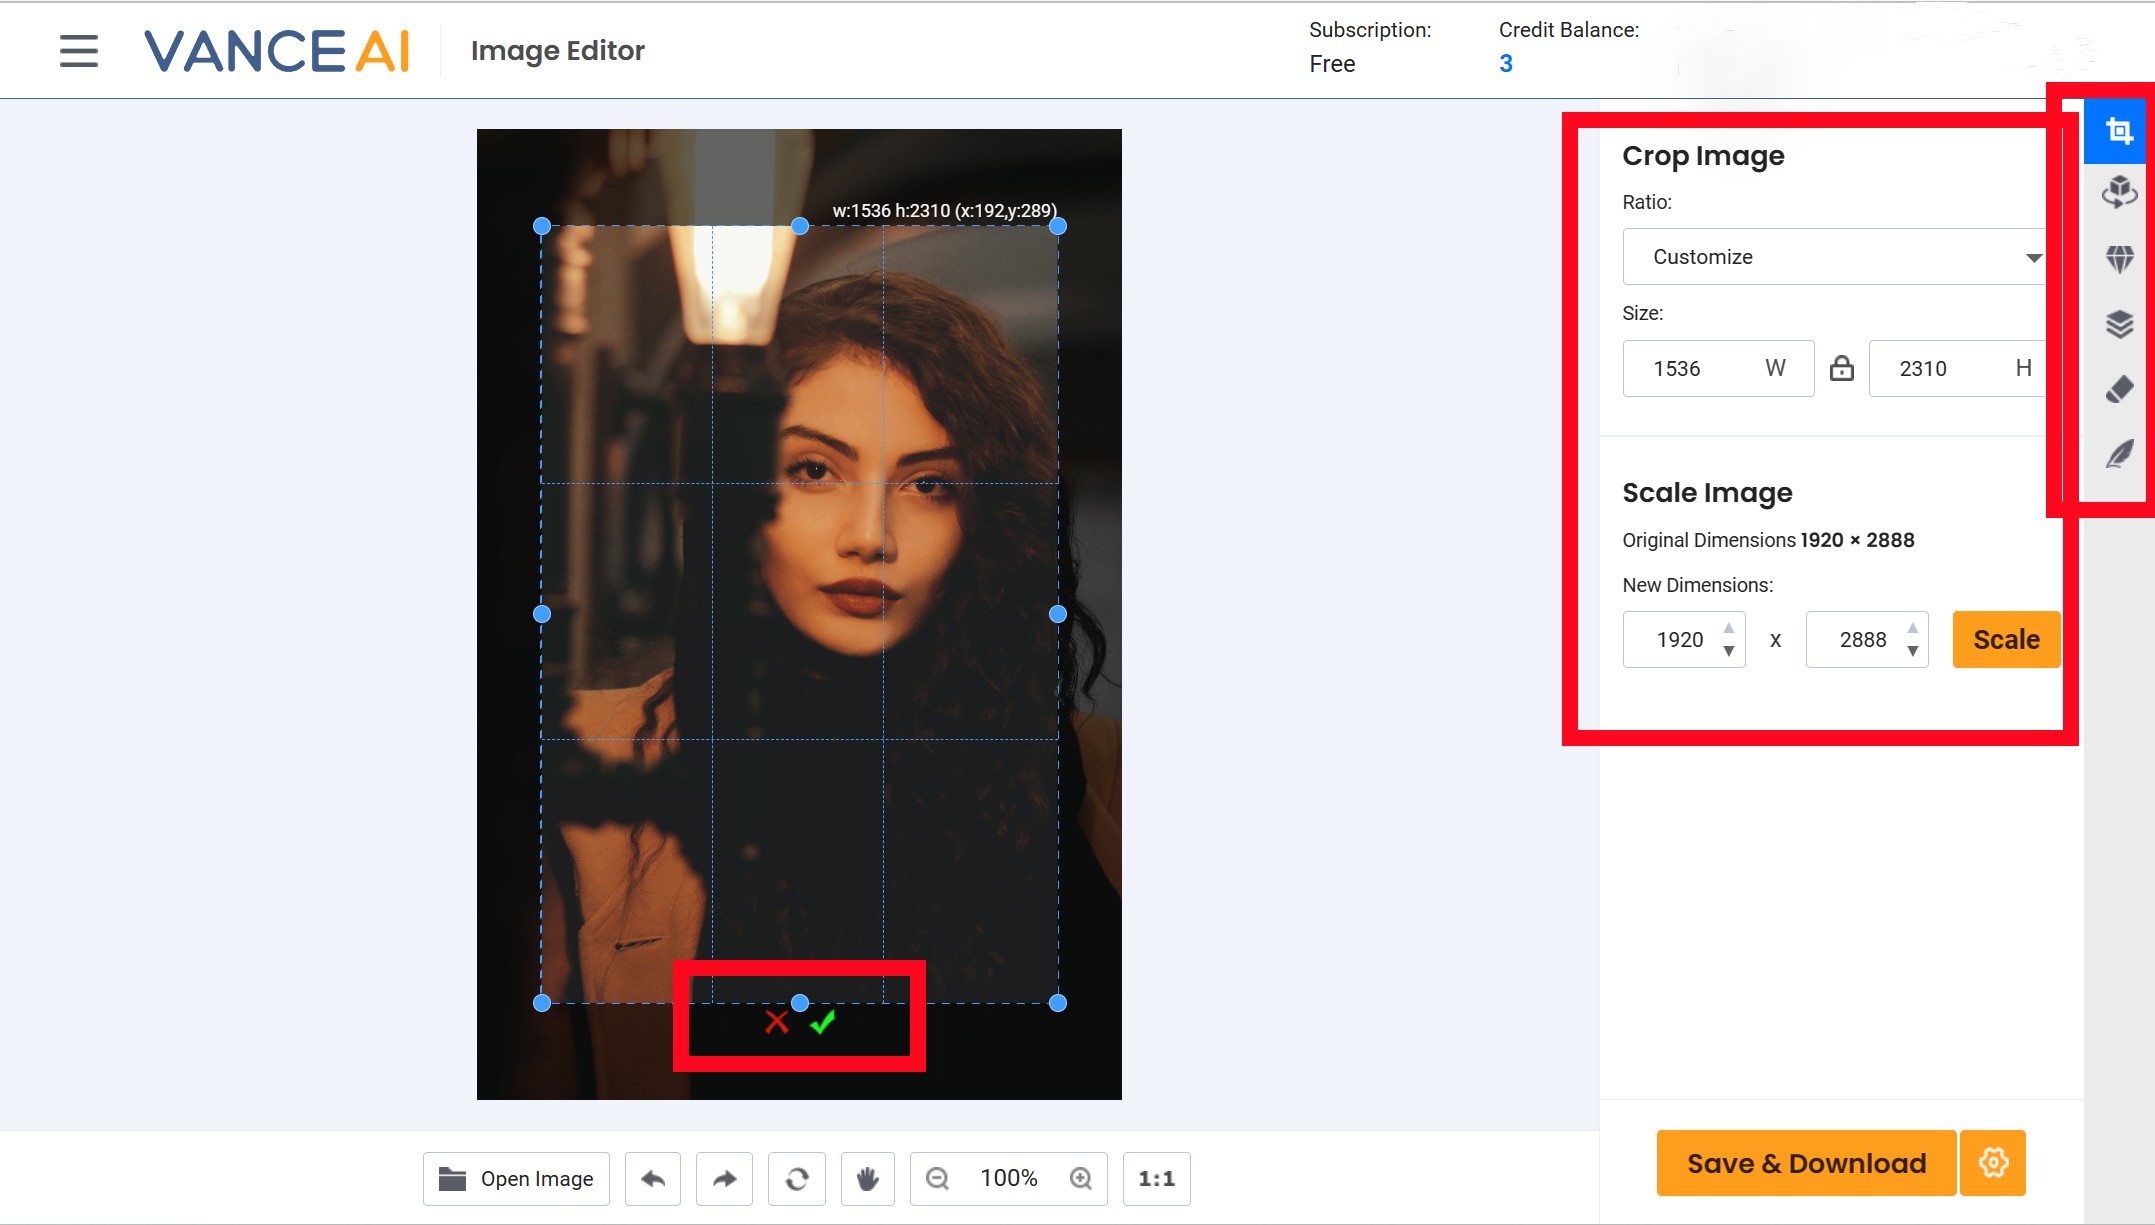Click the rotate image icon

(x=796, y=1178)
